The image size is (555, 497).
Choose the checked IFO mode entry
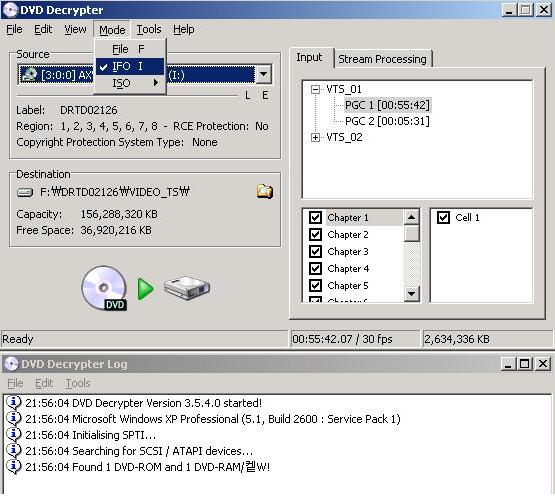point(130,66)
